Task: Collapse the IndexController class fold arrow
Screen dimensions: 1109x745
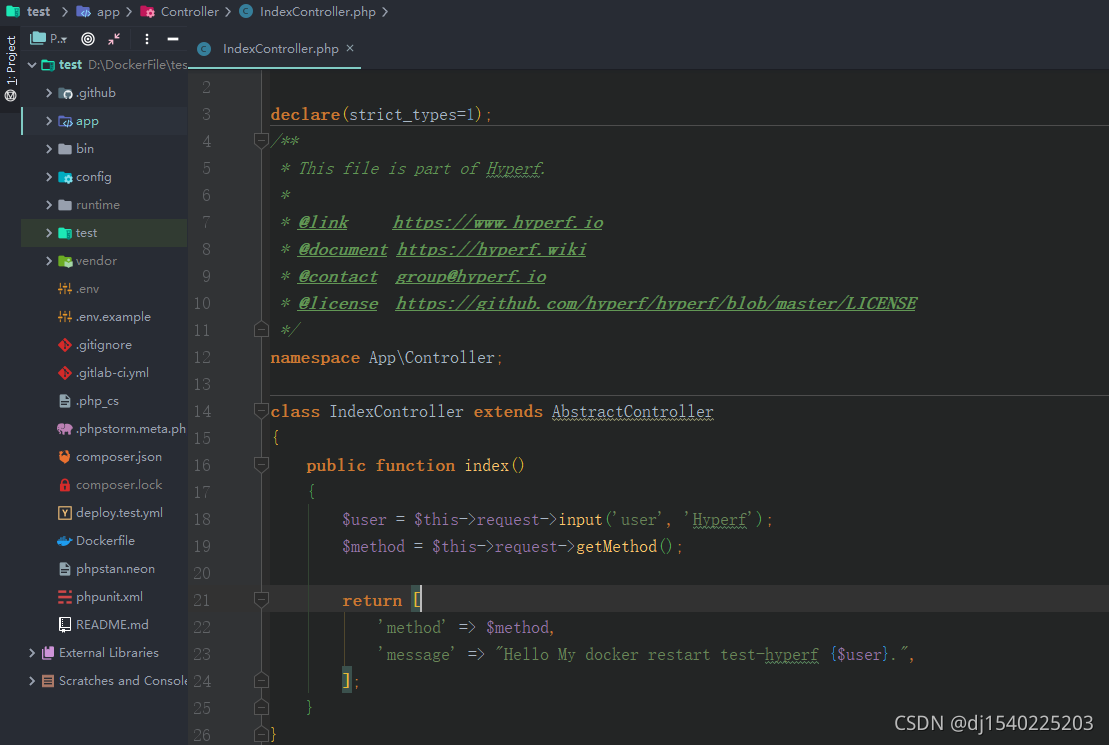Action: [x=261, y=411]
